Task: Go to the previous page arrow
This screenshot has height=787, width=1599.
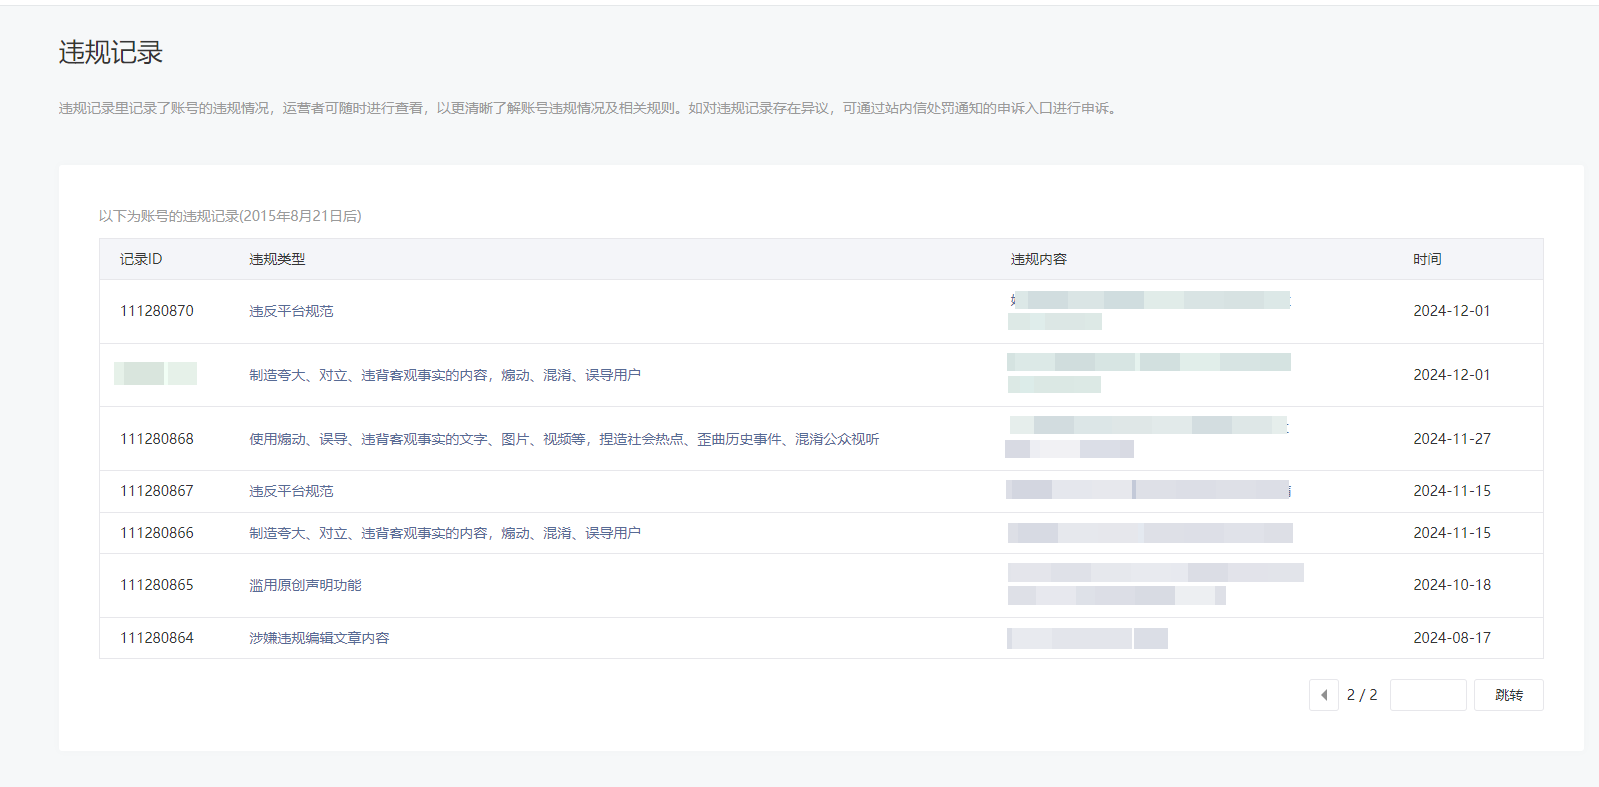Action: 1323,695
